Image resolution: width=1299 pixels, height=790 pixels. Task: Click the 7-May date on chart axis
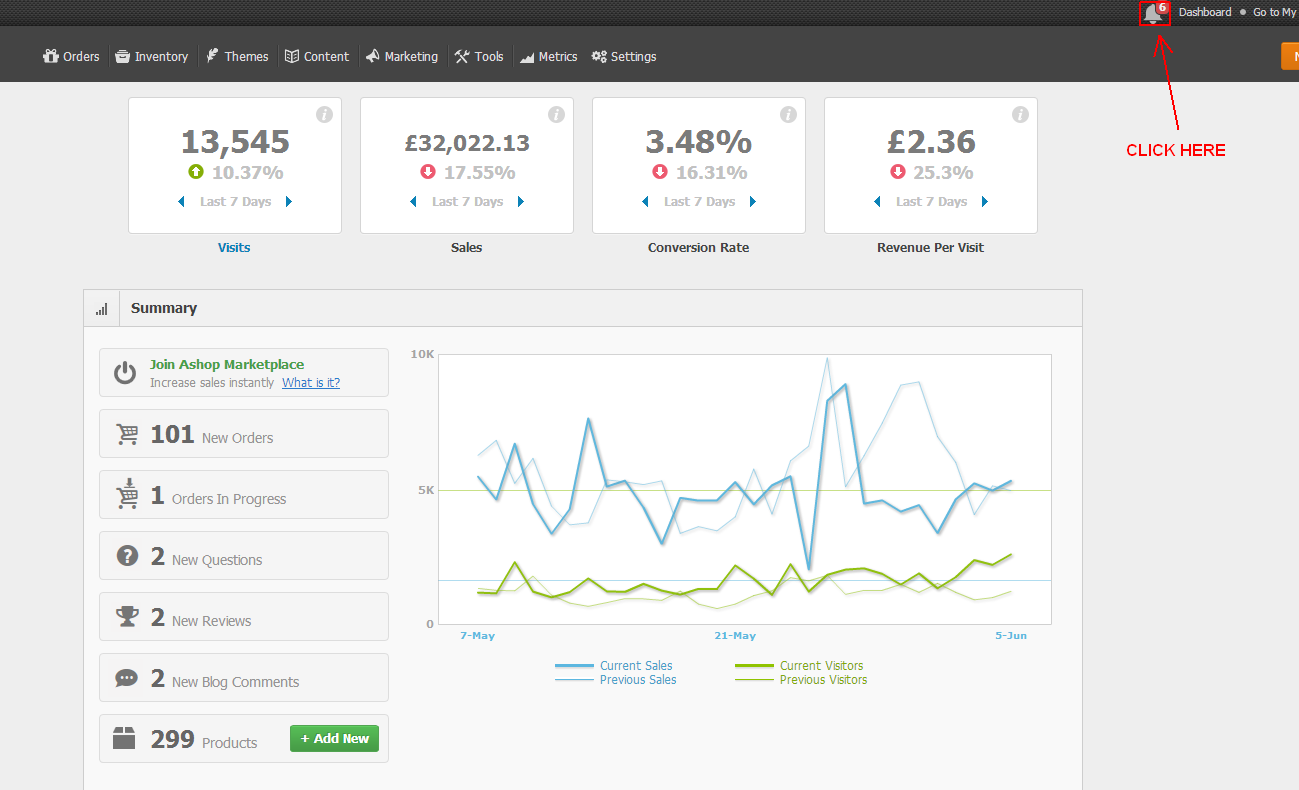click(477, 636)
